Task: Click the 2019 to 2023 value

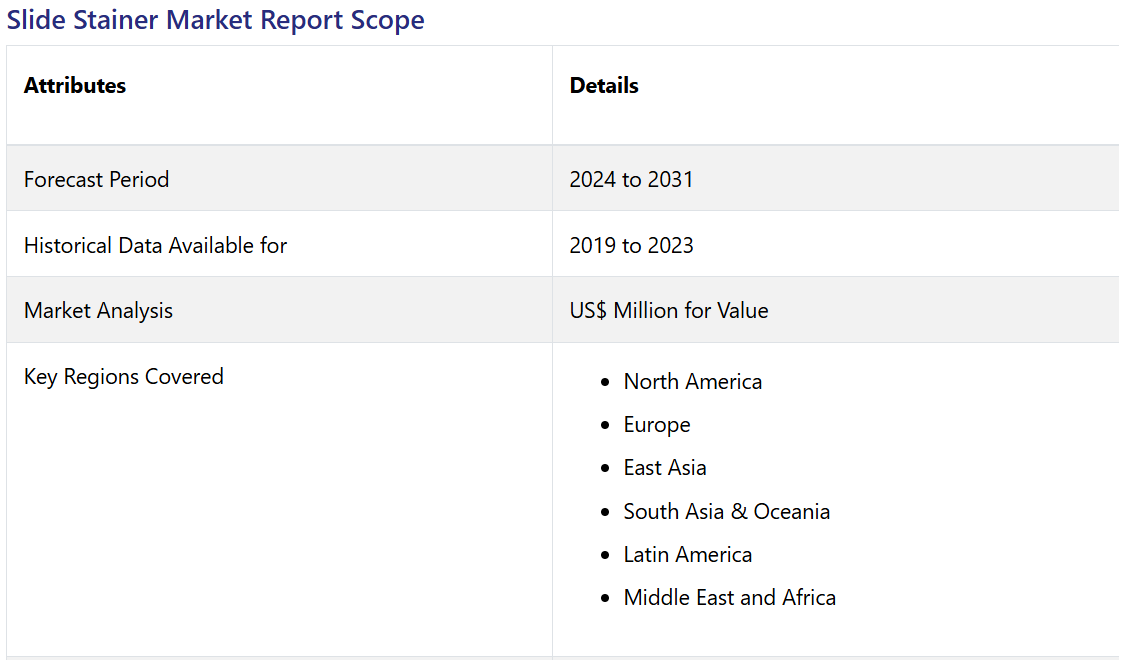Action: tap(631, 246)
